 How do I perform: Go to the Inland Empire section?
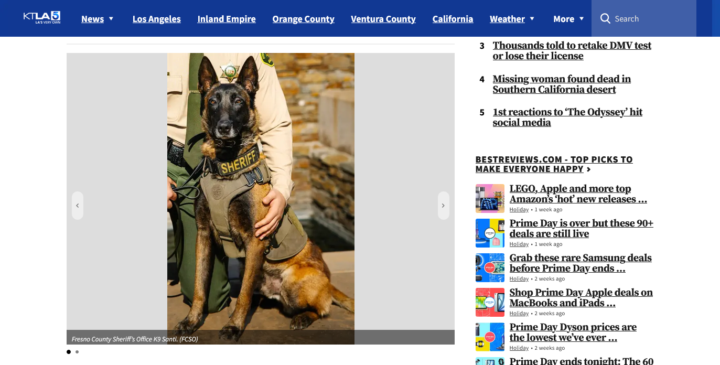(226, 19)
